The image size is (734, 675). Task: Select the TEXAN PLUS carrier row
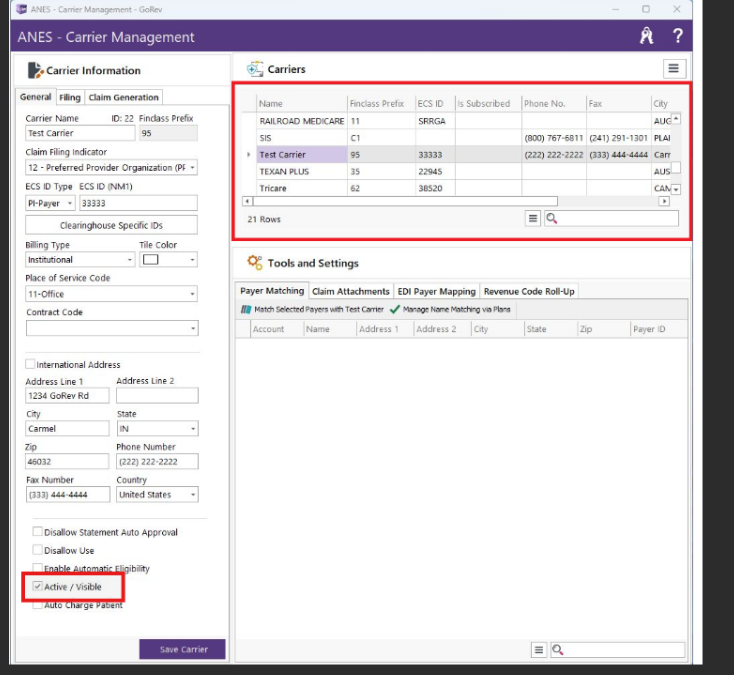coord(284,172)
